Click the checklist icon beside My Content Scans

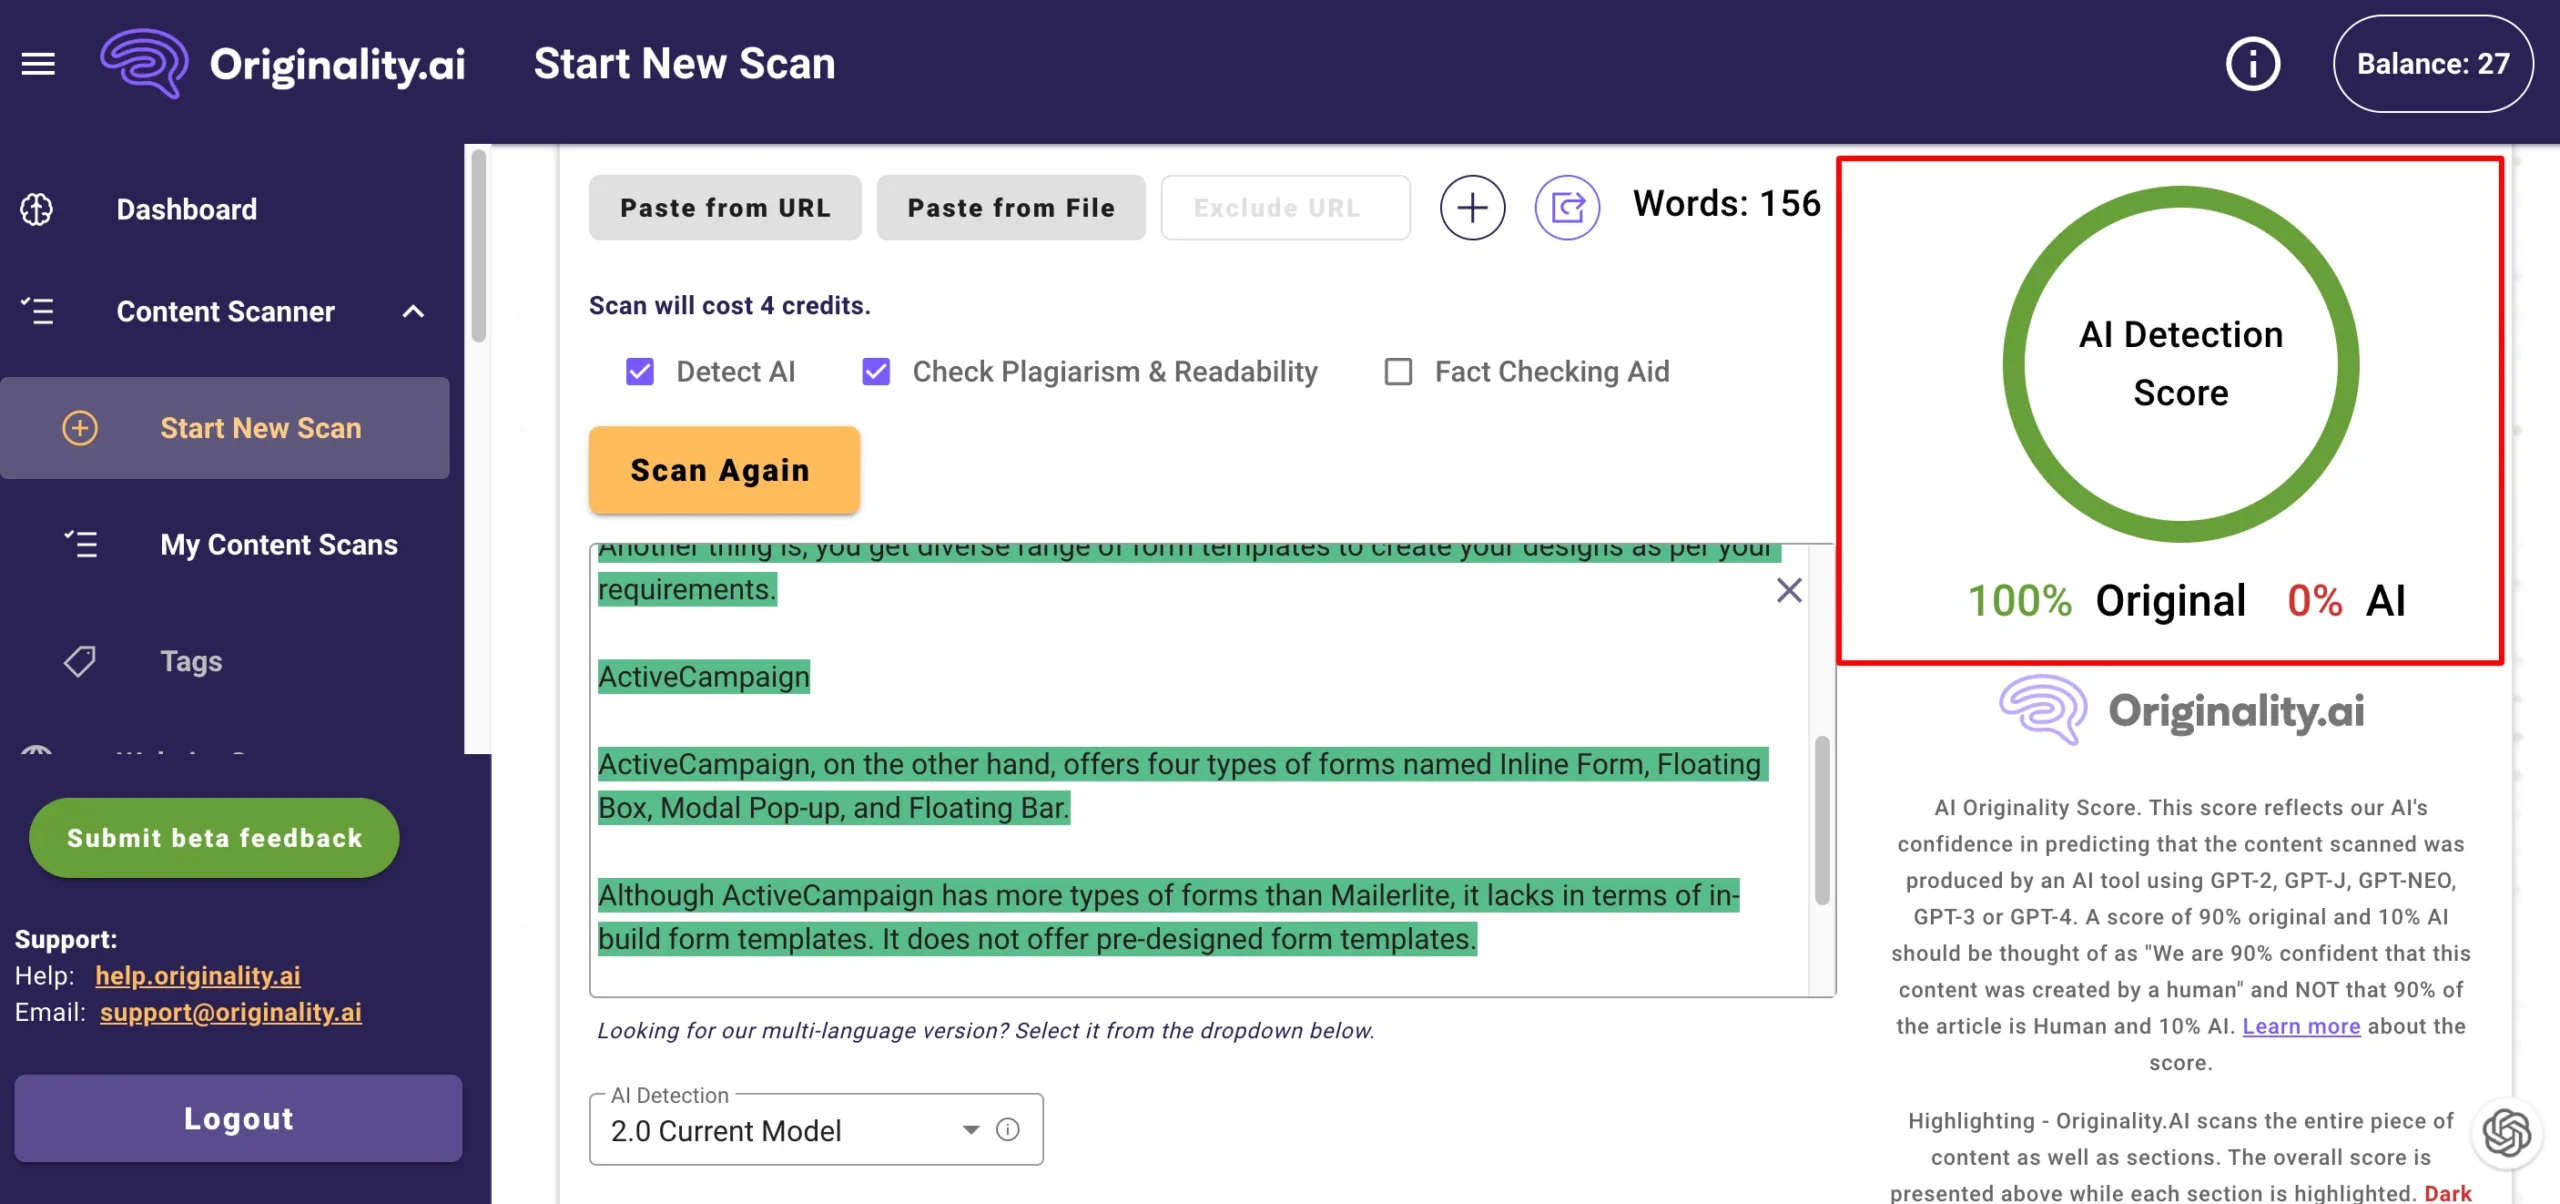(79, 545)
